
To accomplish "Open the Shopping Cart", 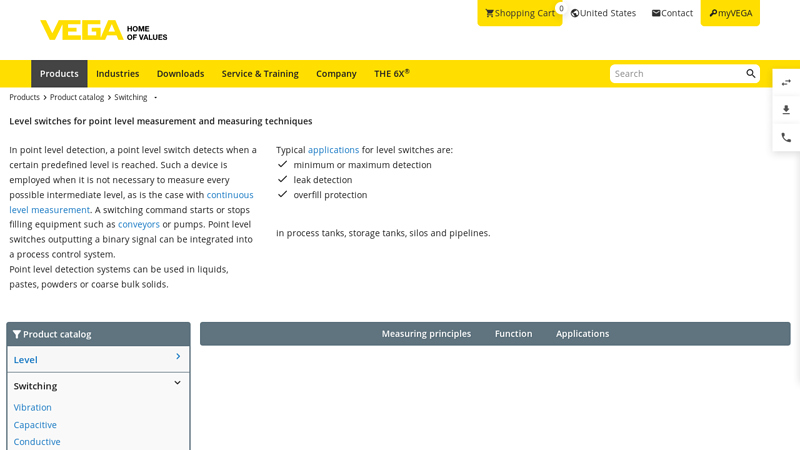I will pyautogui.click(x=519, y=13).
